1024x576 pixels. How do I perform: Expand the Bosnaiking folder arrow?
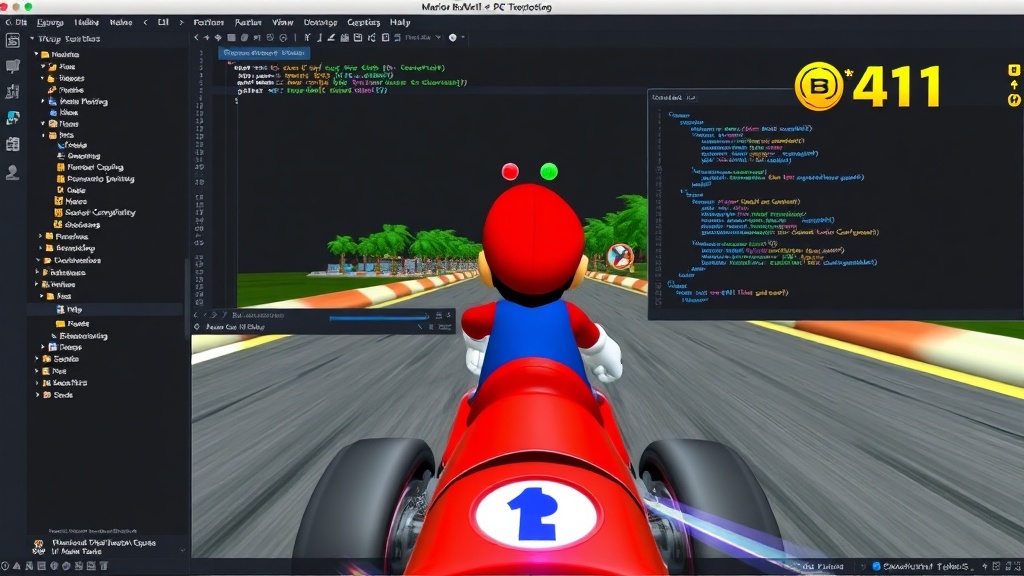pos(40,248)
